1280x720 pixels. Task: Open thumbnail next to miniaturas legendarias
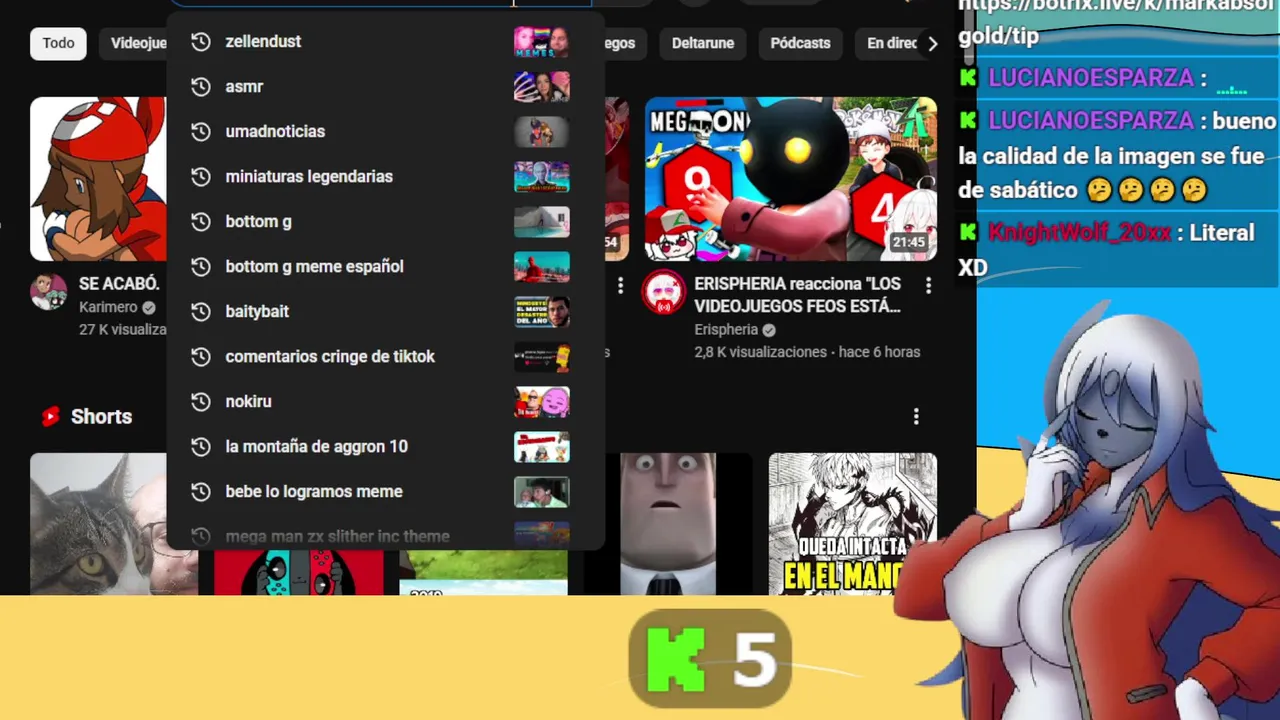pos(542,176)
